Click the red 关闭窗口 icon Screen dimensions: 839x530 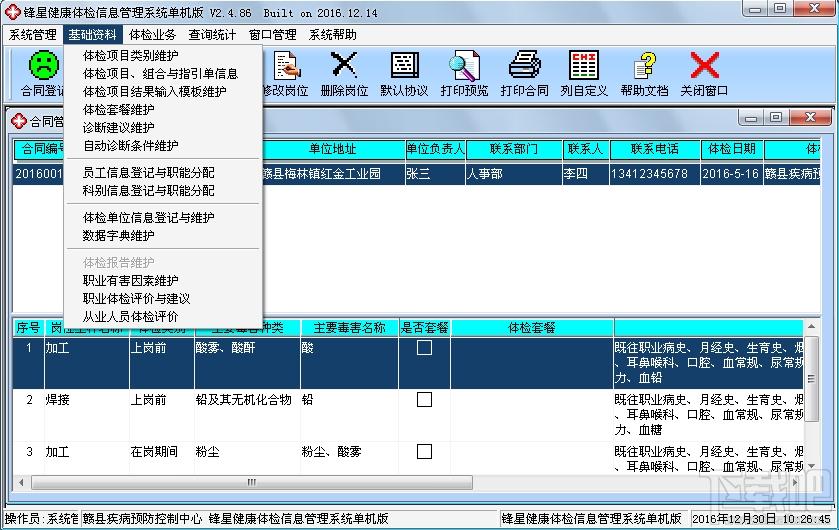click(705, 65)
